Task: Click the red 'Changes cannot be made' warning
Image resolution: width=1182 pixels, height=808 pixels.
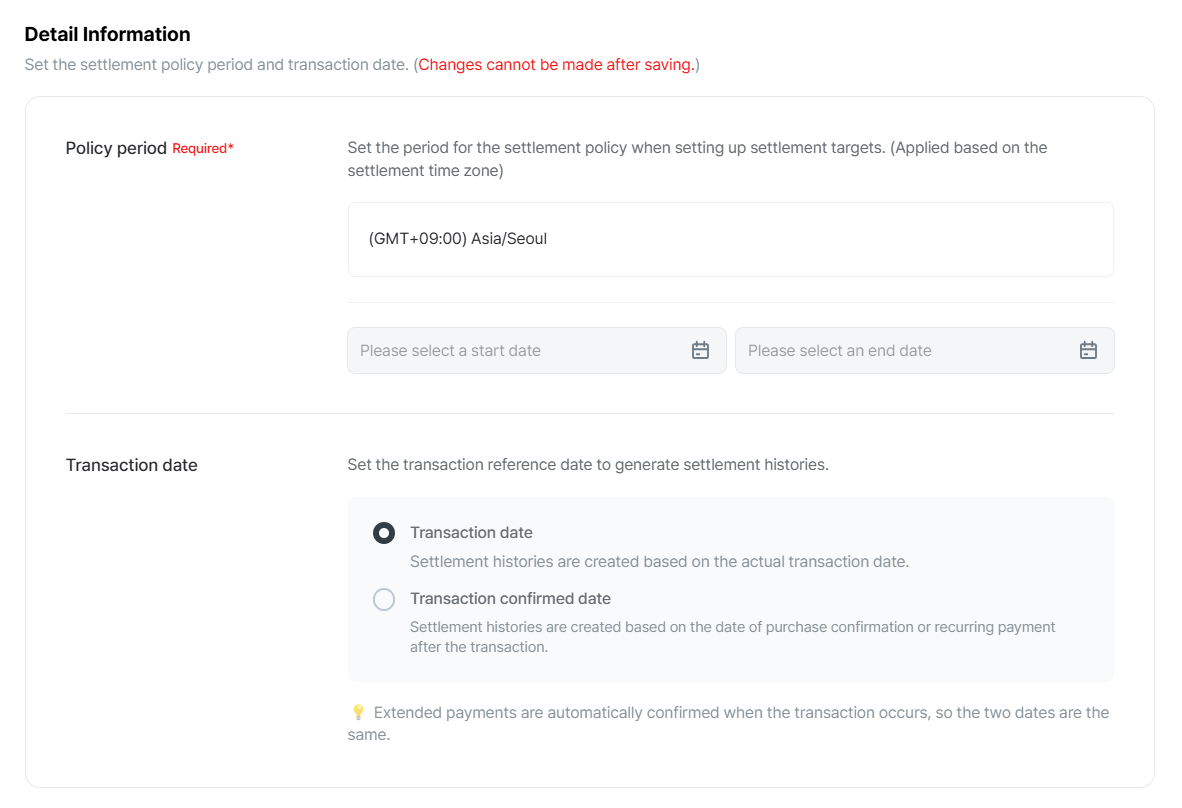Action: coord(556,65)
